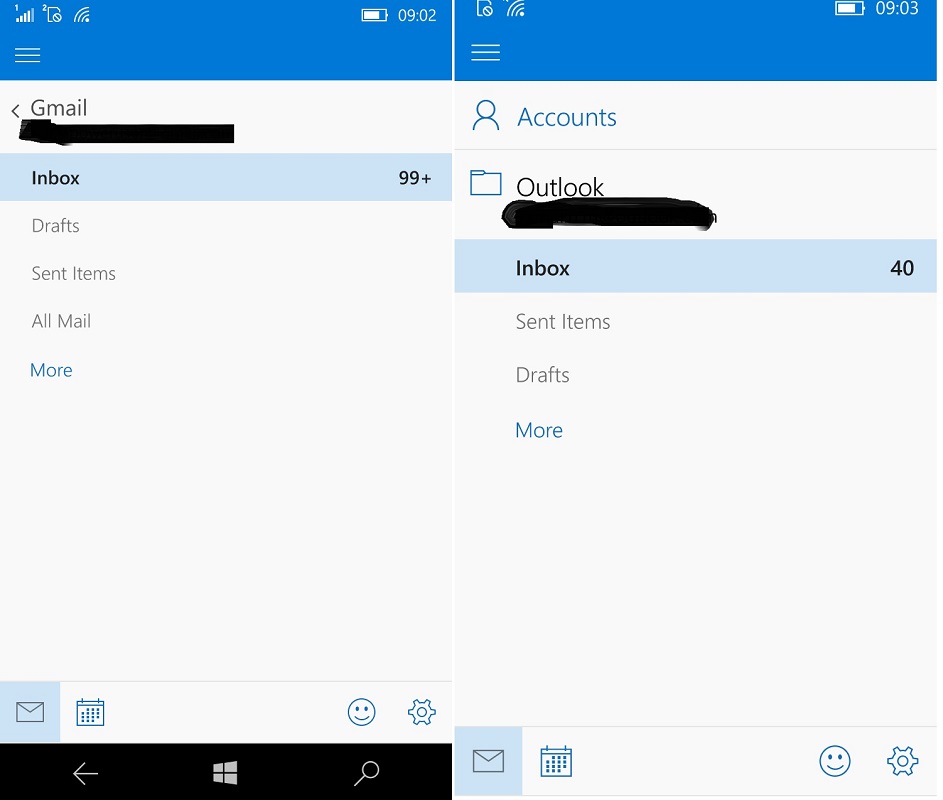This screenshot has height=800, width=943.
Task: Open Sent Items folder in Gmail screen
Action: 73,274
